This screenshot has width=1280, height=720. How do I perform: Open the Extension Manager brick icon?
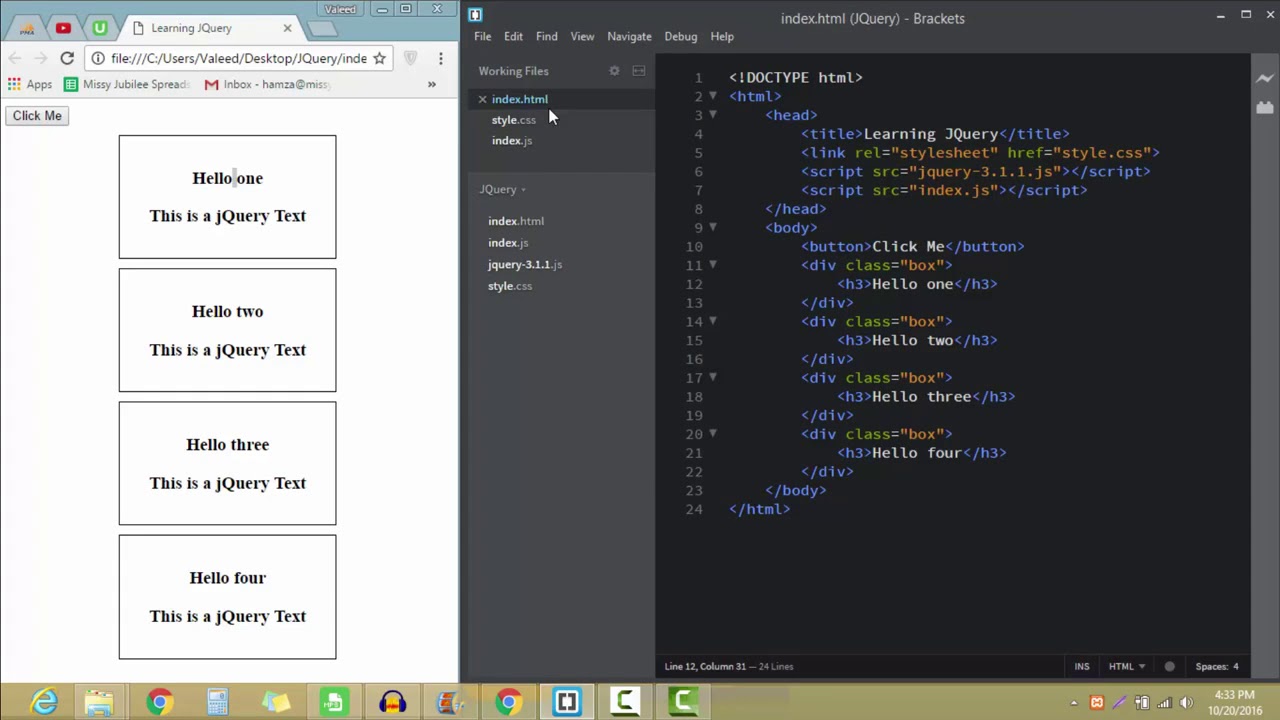tap(1265, 107)
